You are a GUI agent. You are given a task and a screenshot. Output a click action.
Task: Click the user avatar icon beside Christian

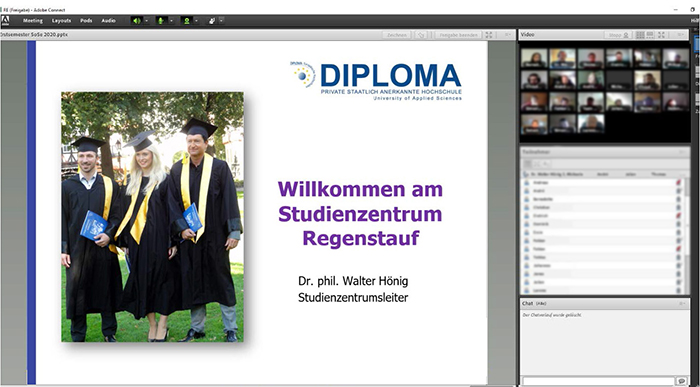coord(527,208)
